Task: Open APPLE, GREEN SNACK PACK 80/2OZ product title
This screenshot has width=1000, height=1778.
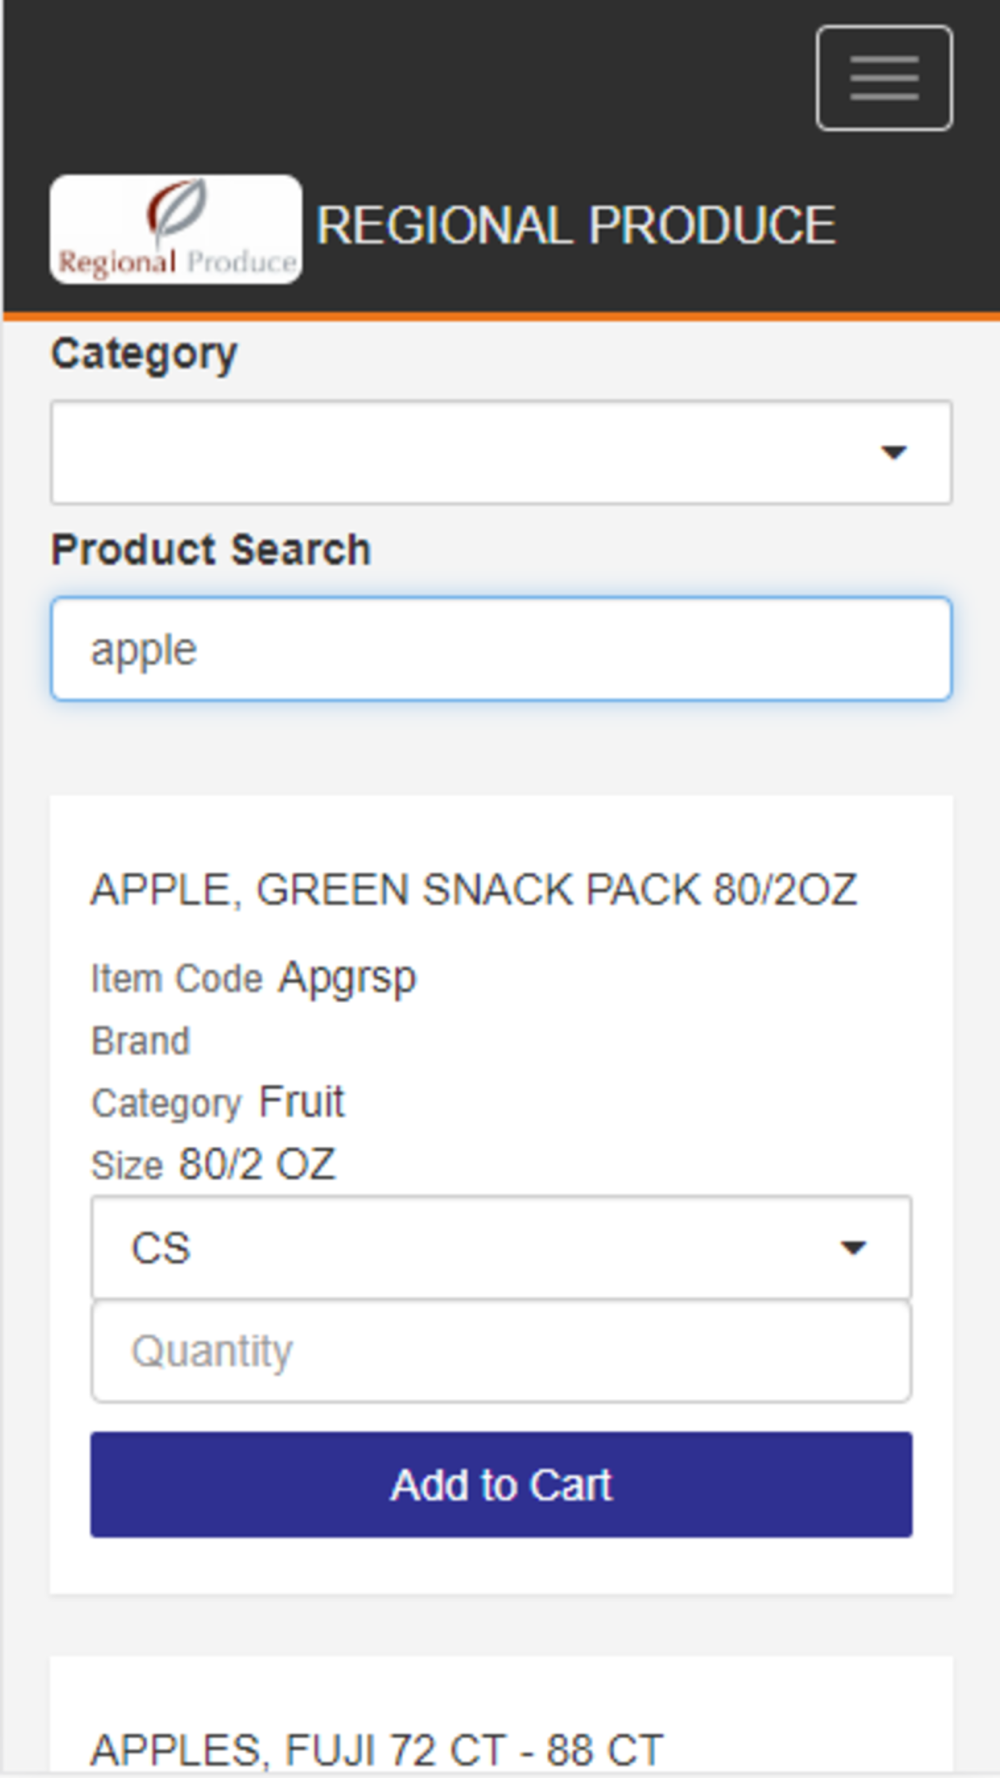Action: point(474,890)
